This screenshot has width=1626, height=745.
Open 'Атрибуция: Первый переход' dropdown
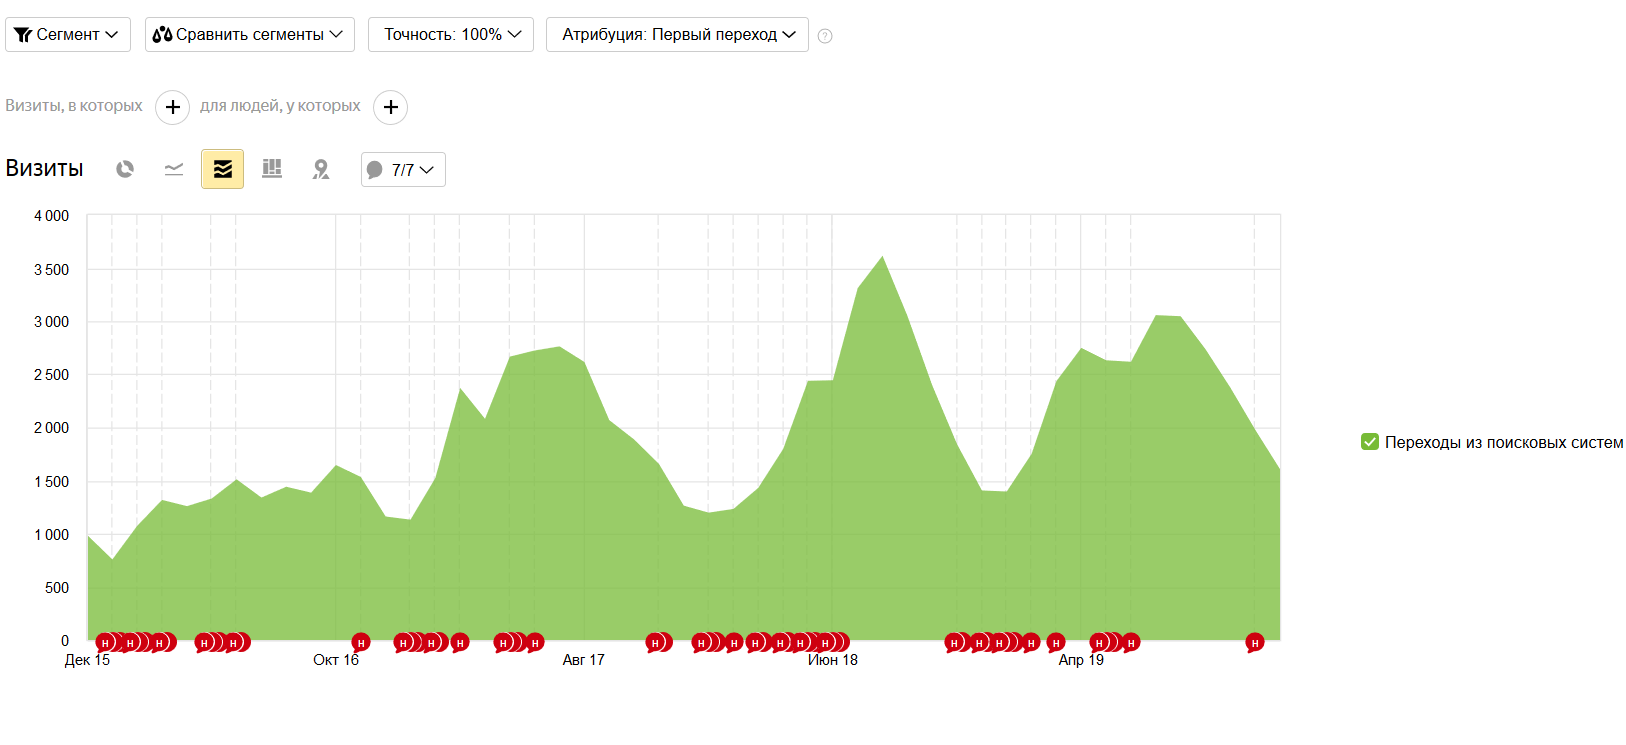click(x=677, y=35)
